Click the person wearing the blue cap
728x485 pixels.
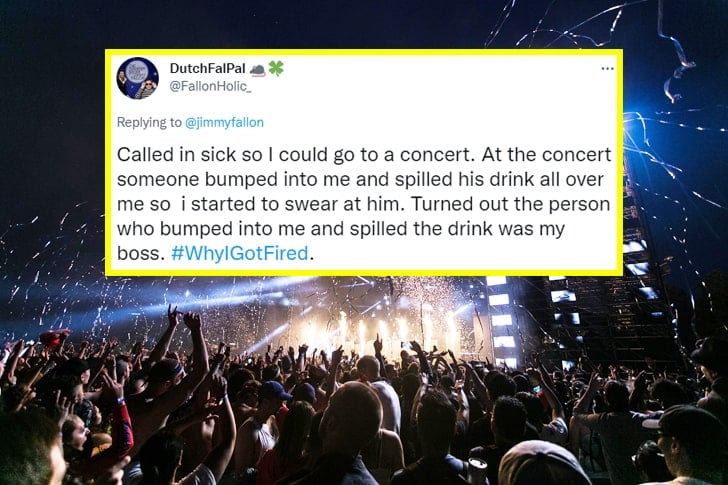pos(272,395)
